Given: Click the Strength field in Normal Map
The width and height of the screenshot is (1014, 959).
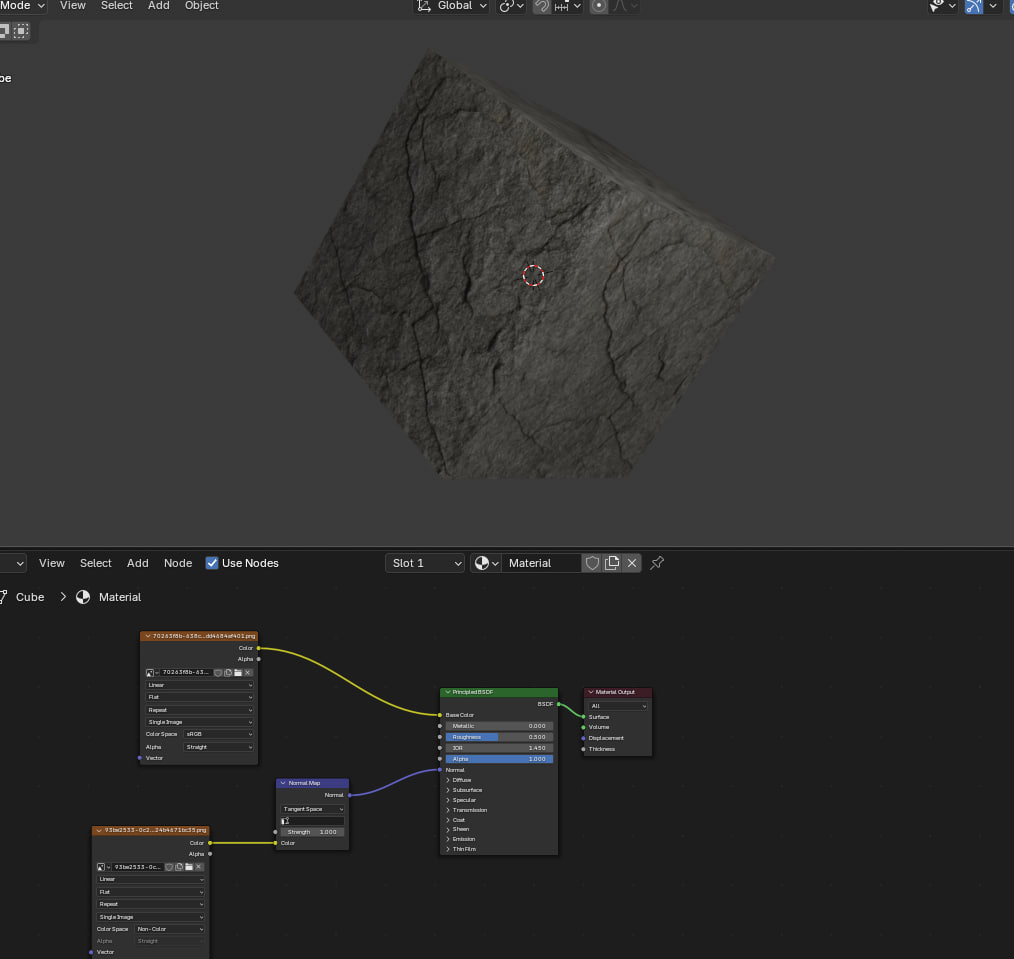Looking at the screenshot, I should pyautogui.click(x=312, y=832).
